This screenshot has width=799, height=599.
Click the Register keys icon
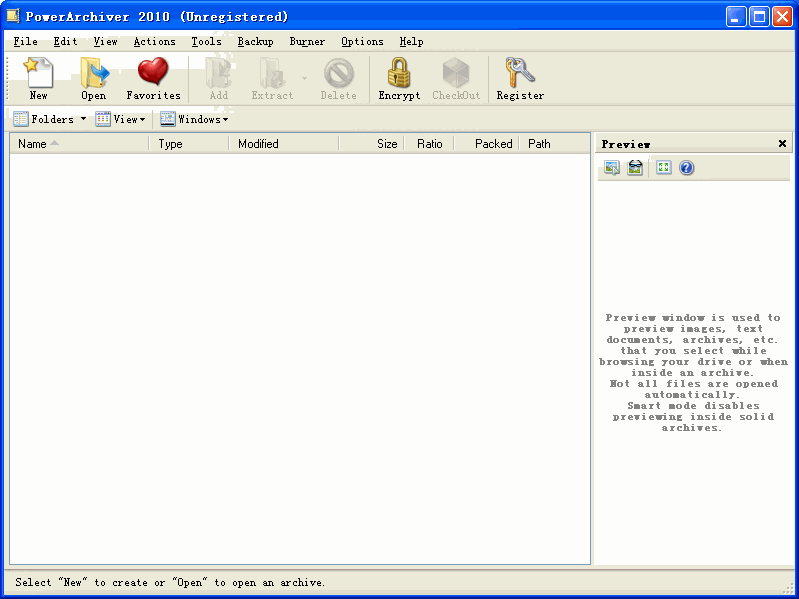(x=520, y=78)
